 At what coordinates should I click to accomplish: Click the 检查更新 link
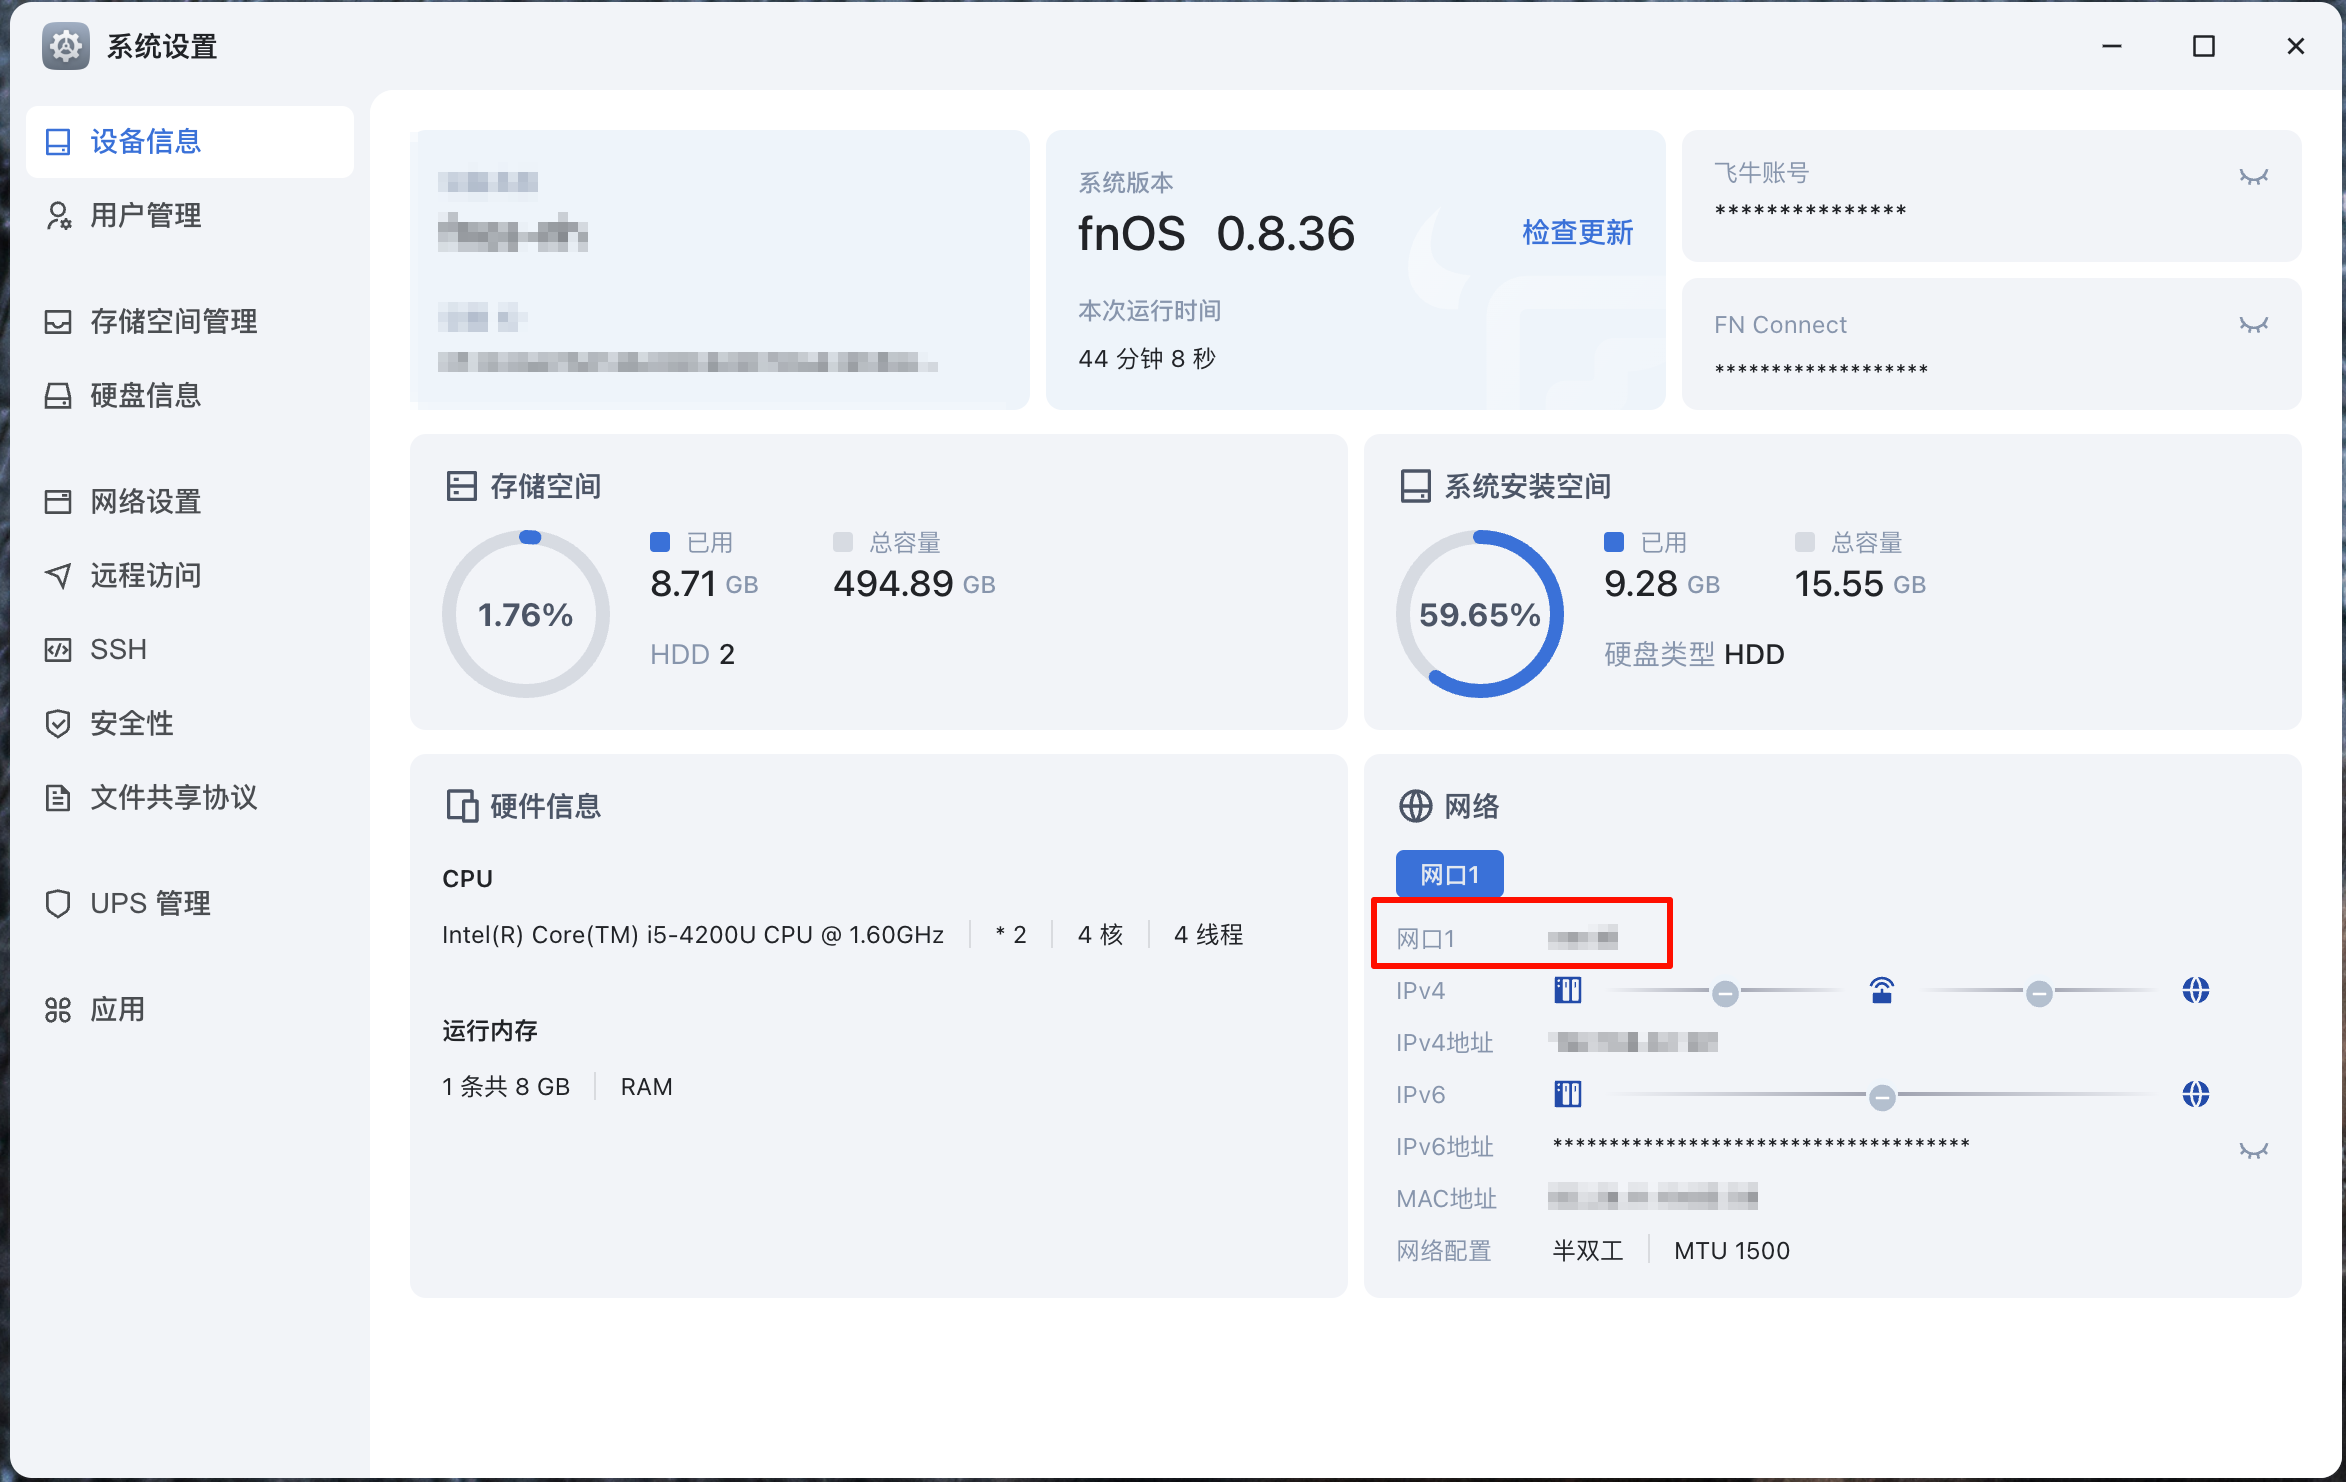1577,233
